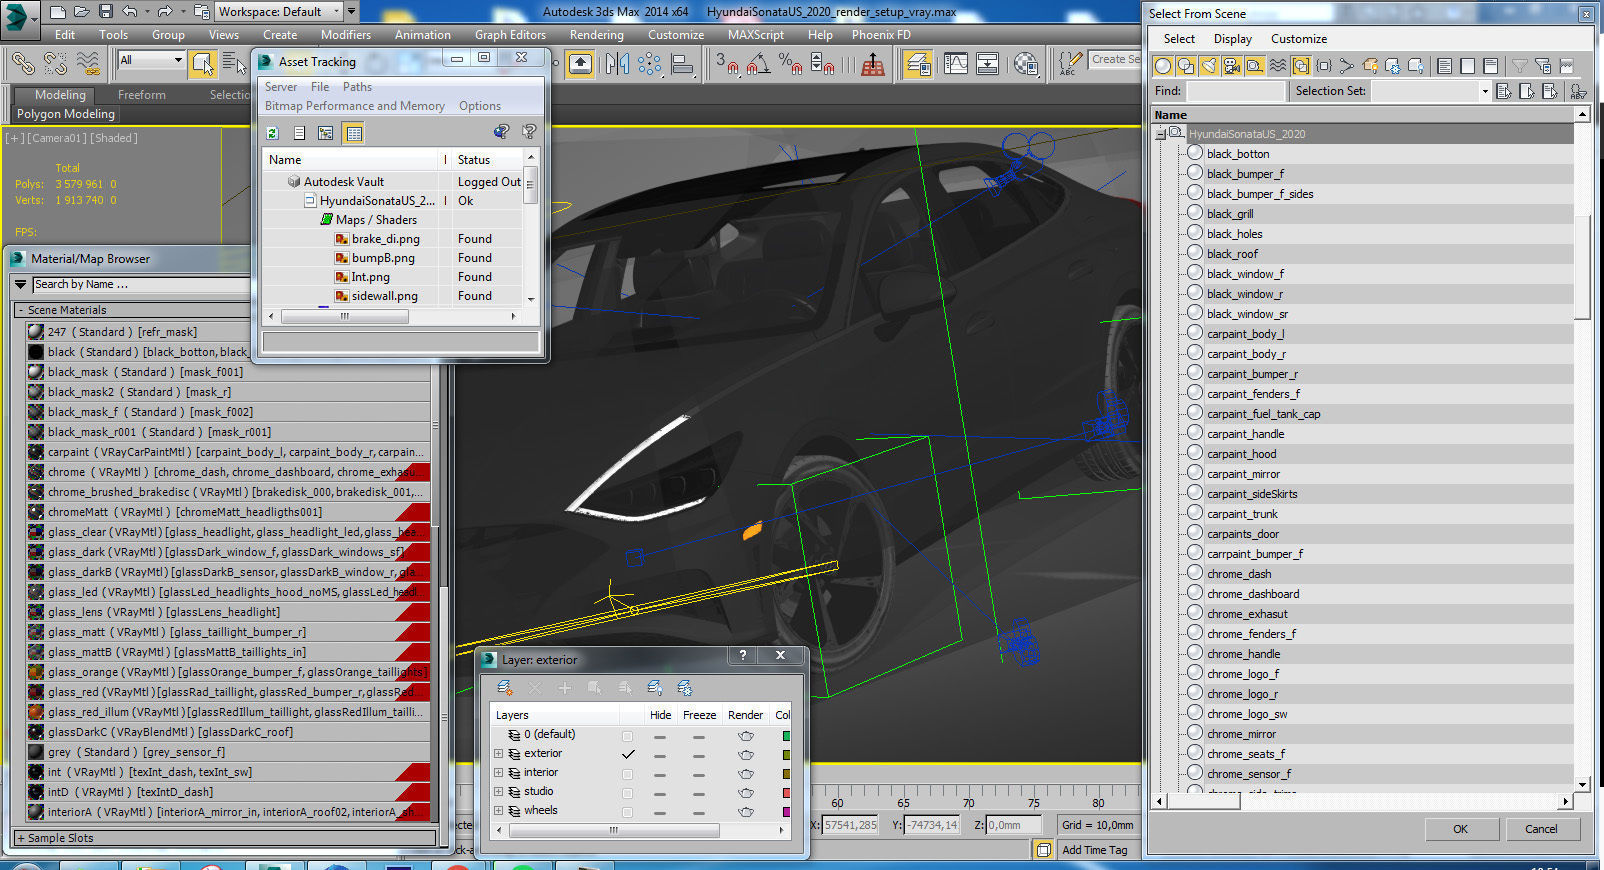Viewport: 1604px width, 870px height.
Task: Click the Edit Named Selection Sets icon
Action: (1071, 64)
